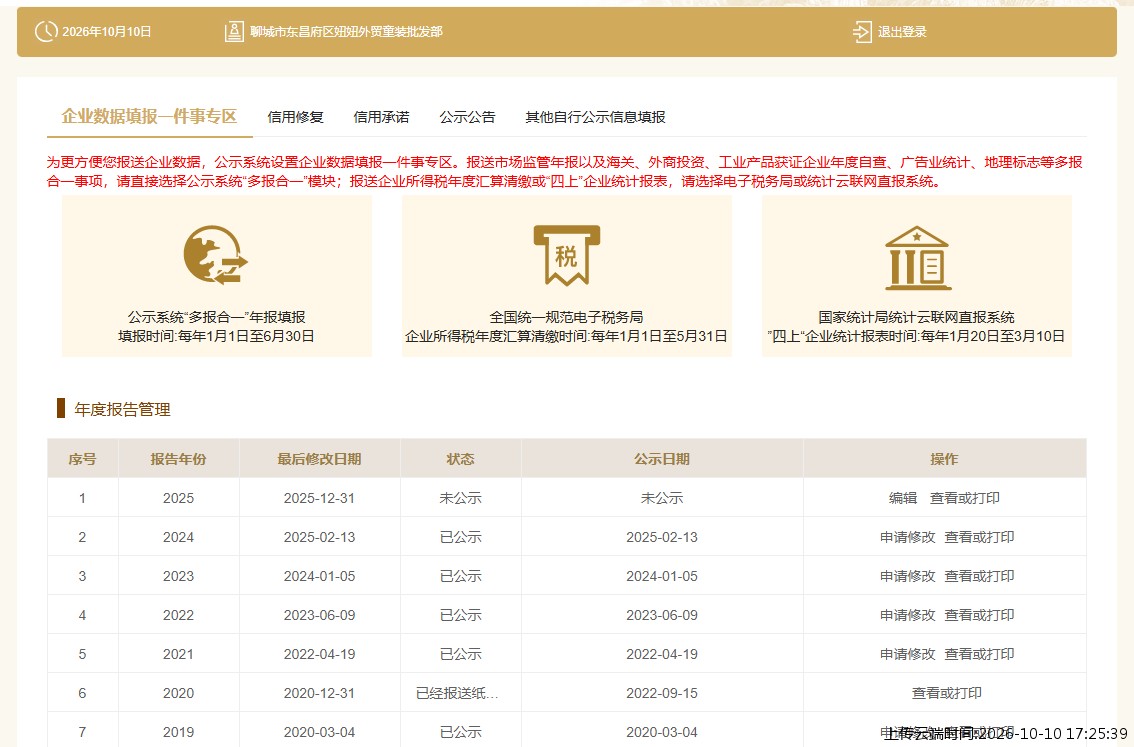The width and height of the screenshot is (1134, 747).
Task: Click 查看或打印 for the 2025 report
Action: pyautogui.click(x=965, y=498)
